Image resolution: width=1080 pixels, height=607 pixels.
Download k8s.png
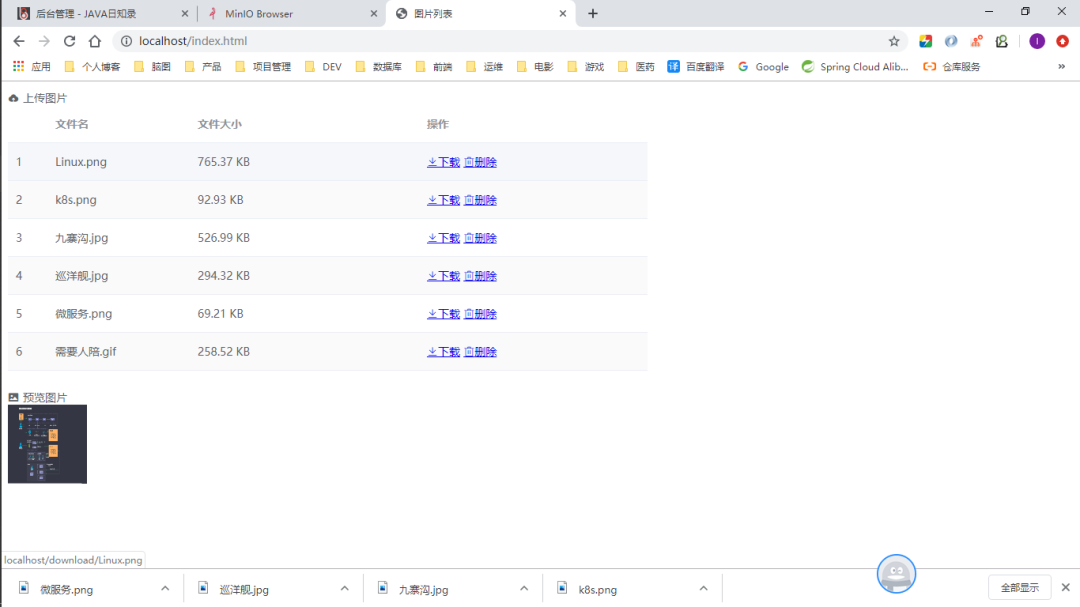click(444, 200)
